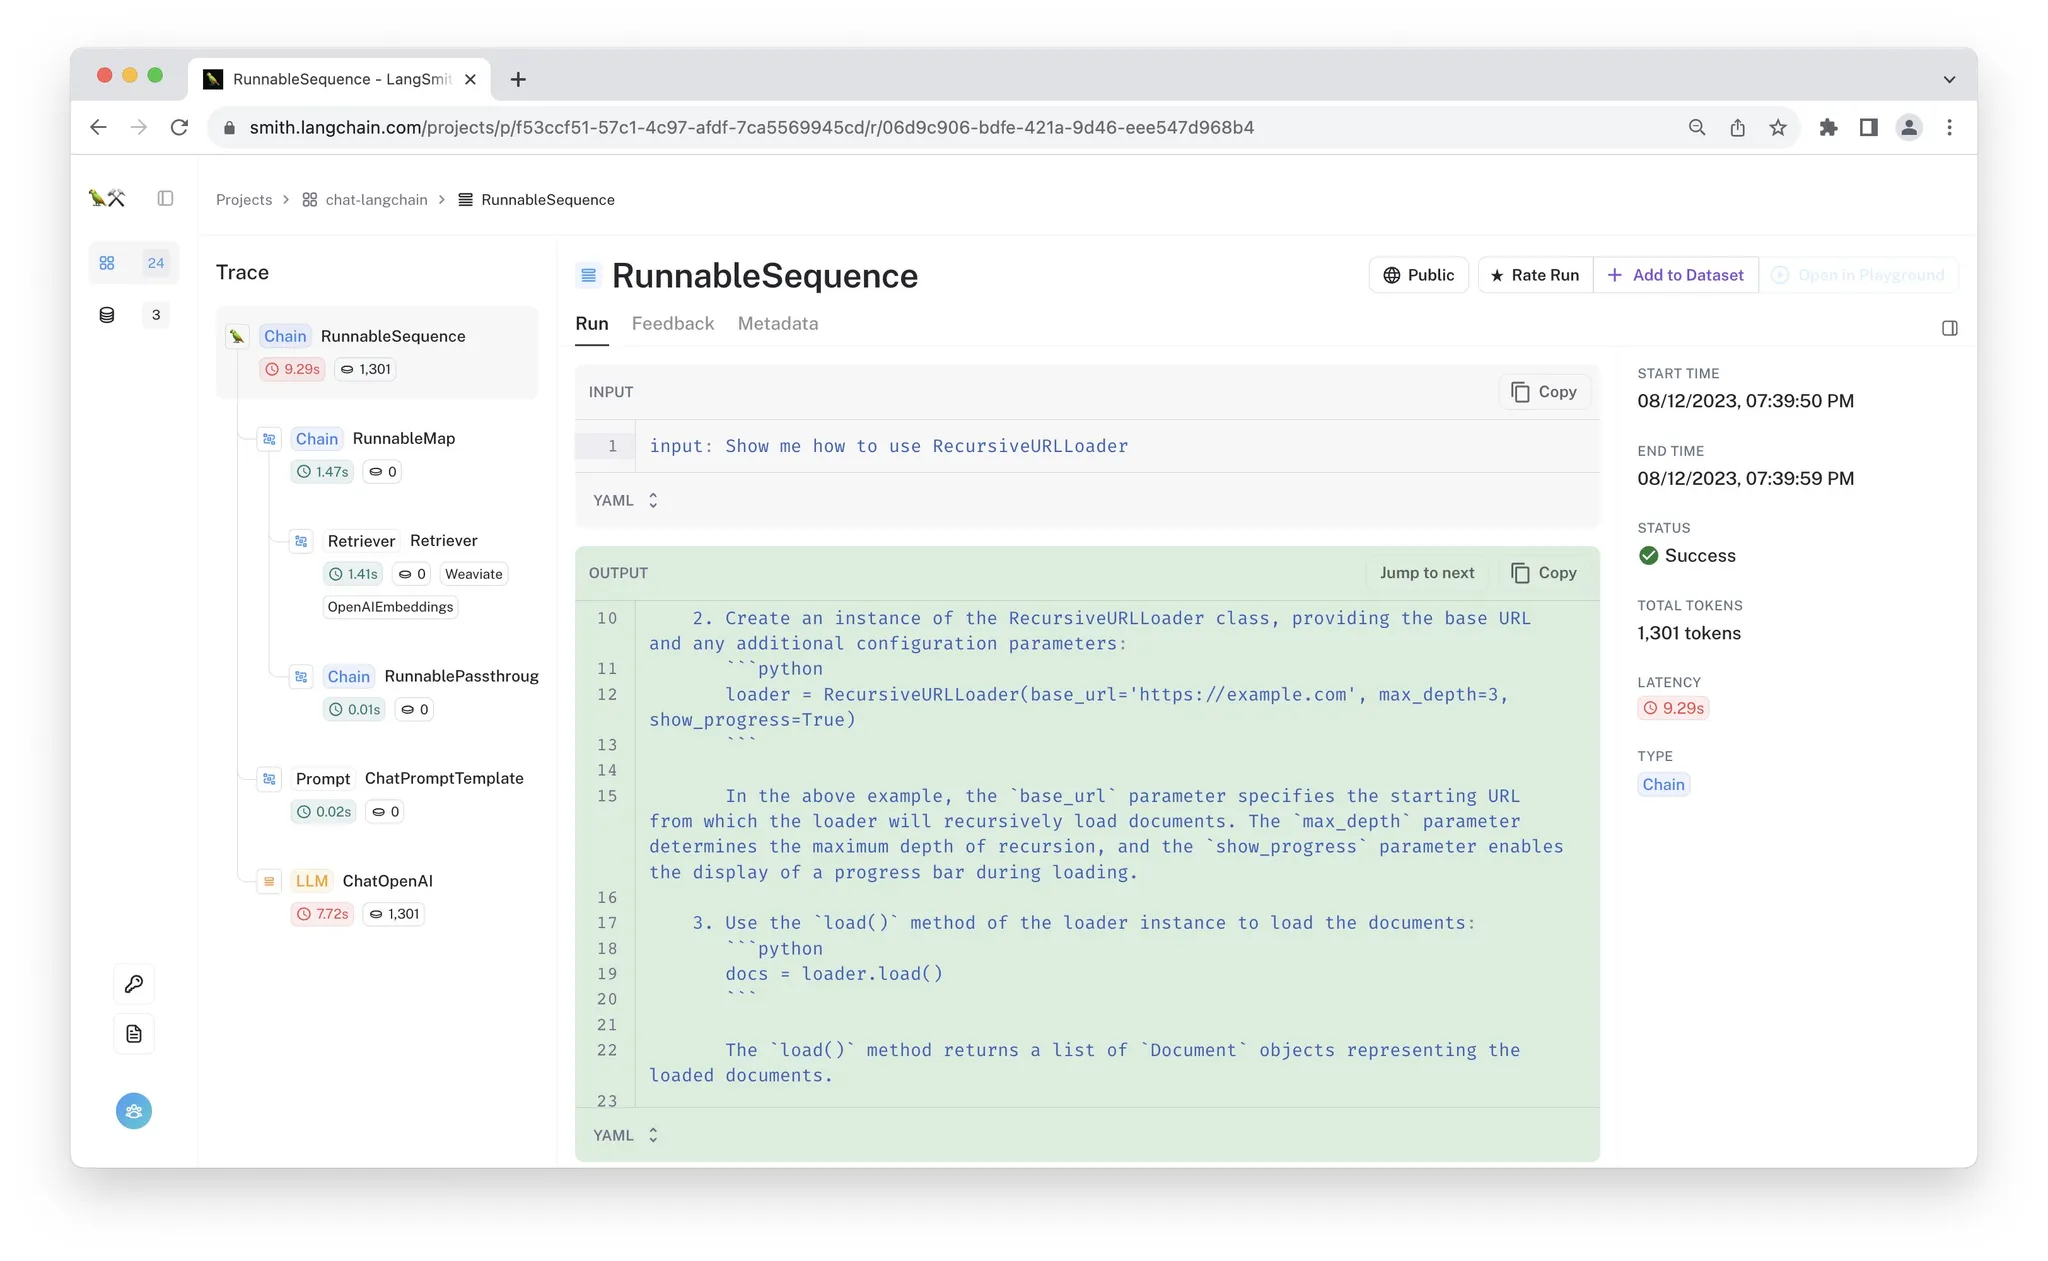Click the 9.29s latency badge under LATENCY
This screenshot has height=1261, width=2048.
coord(1673,708)
